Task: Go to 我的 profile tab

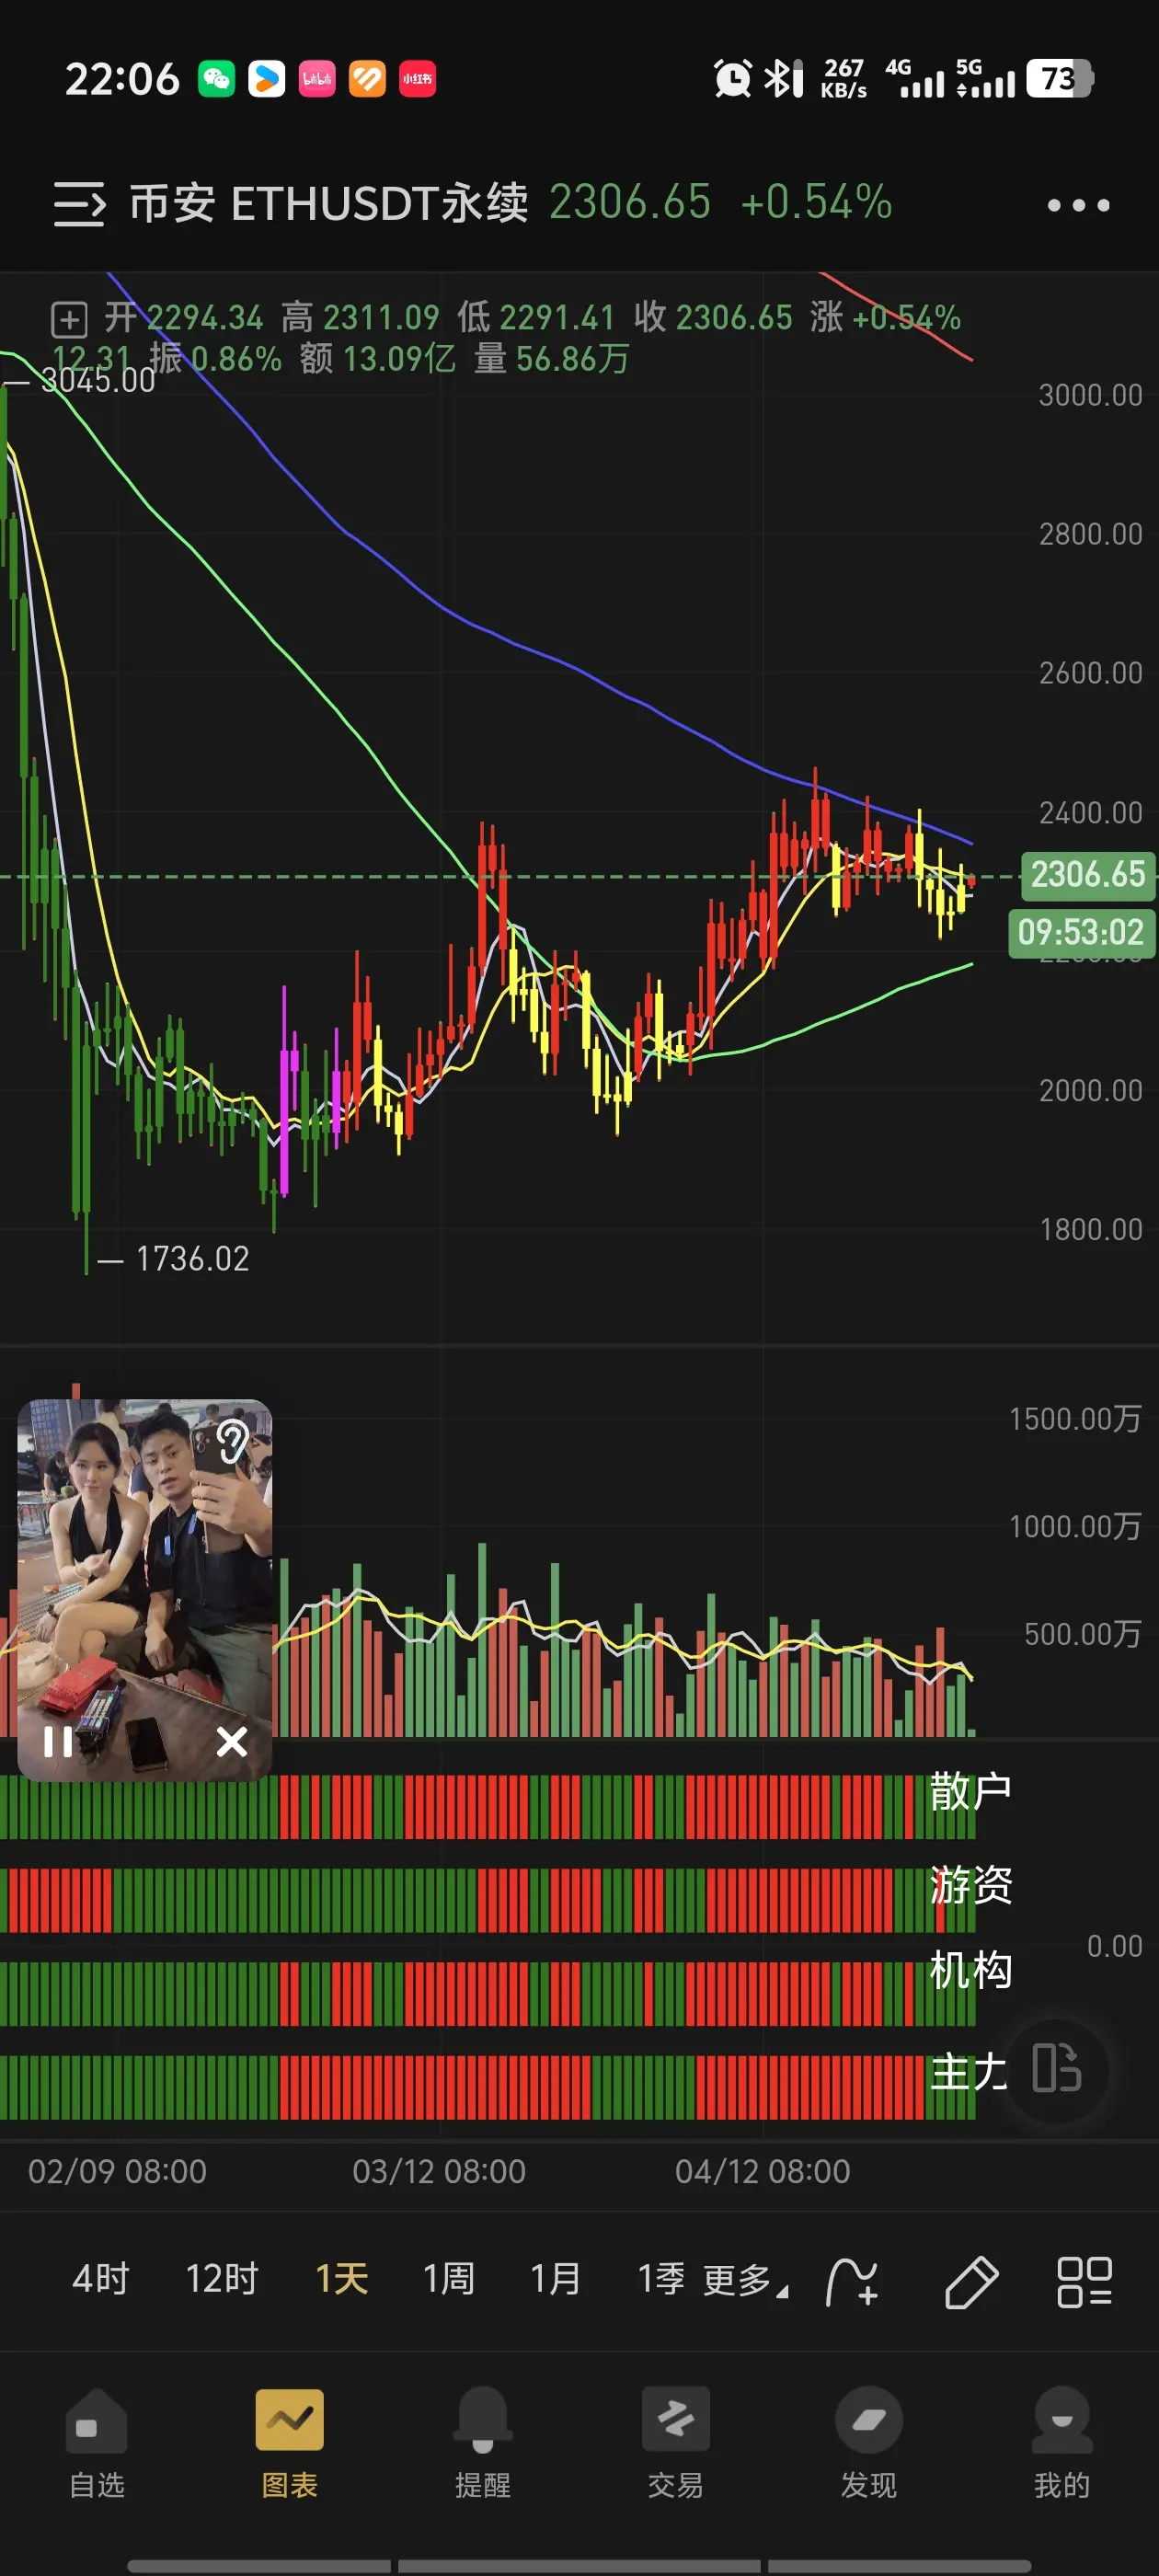Action: (x=1062, y=2443)
